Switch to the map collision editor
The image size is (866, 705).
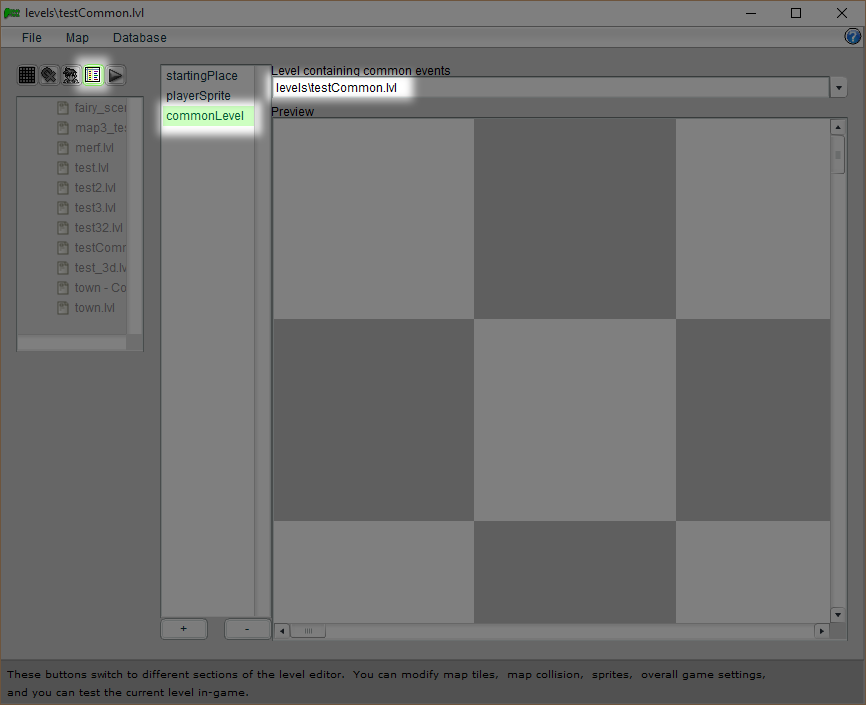click(49, 75)
